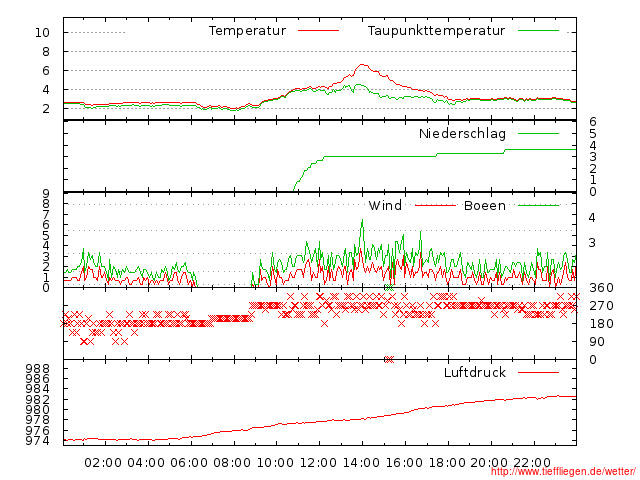This screenshot has height=480, width=640.
Task: Click the 988 pressure axis label
Action: (38, 368)
